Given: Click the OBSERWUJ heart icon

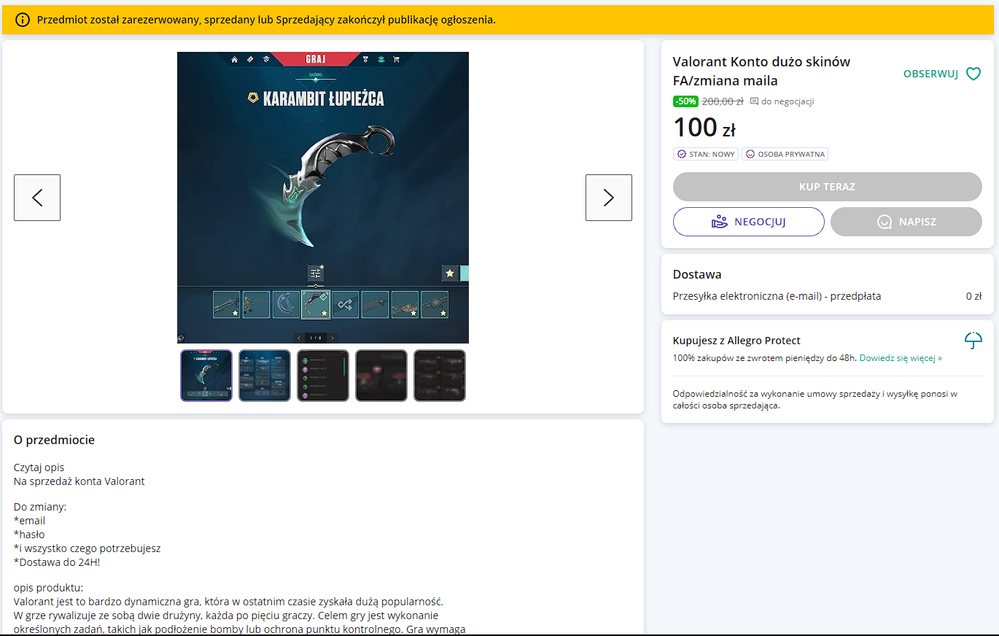Looking at the screenshot, I should [x=973, y=74].
